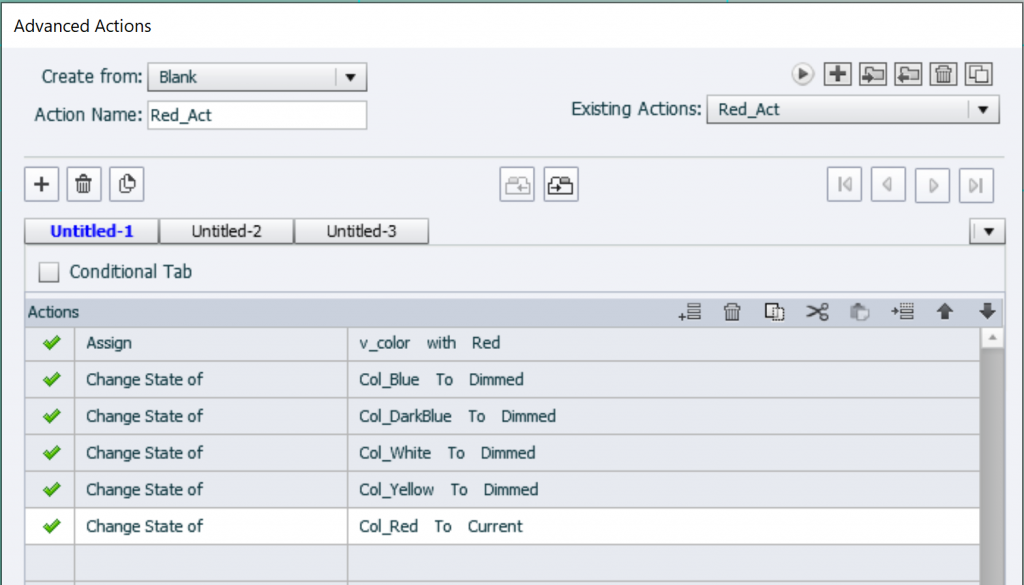The image size is (1024, 585).
Task: Open the decision tabs list dropdown arrow
Action: click(988, 232)
